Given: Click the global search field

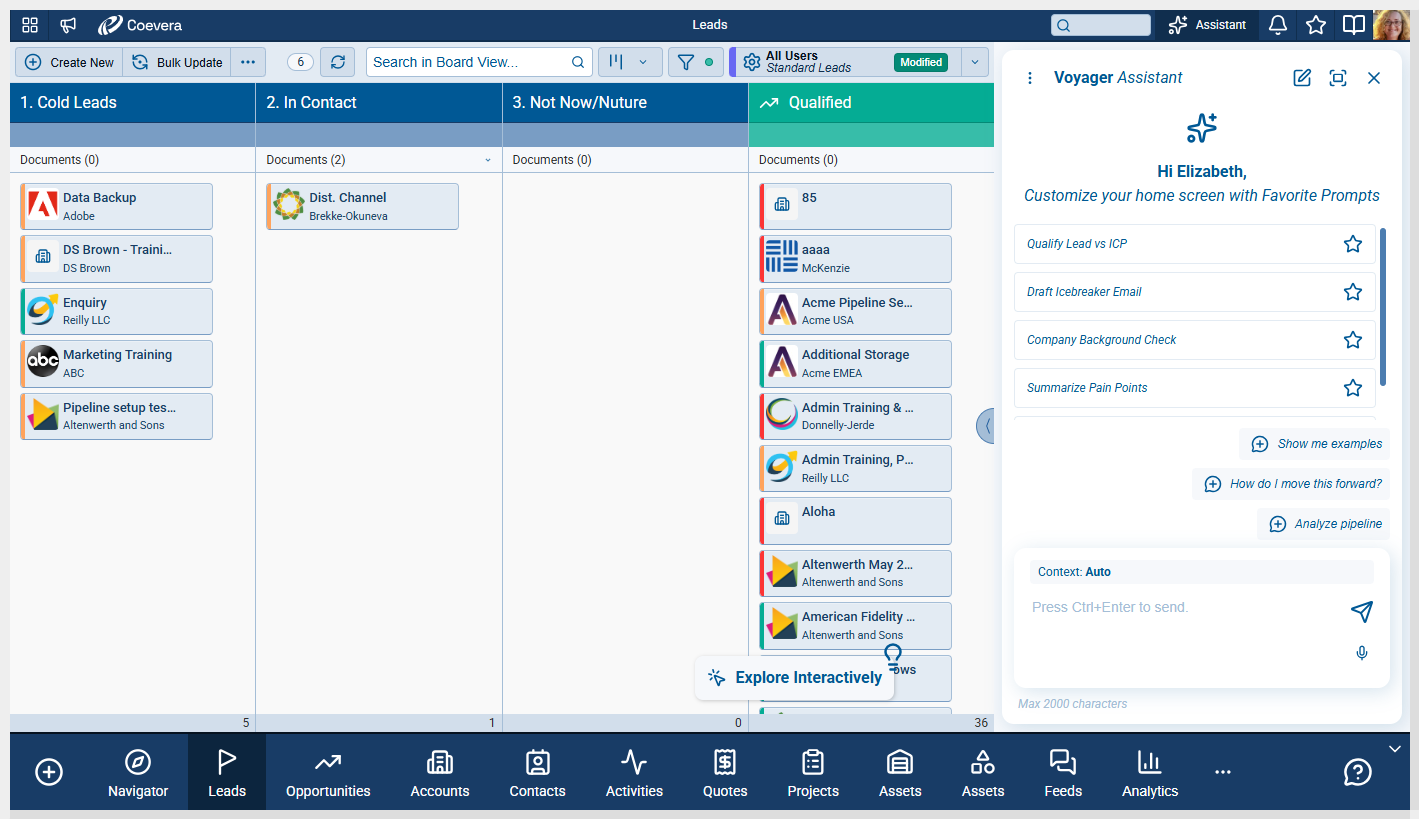Looking at the screenshot, I should (x=1101, y=25).
